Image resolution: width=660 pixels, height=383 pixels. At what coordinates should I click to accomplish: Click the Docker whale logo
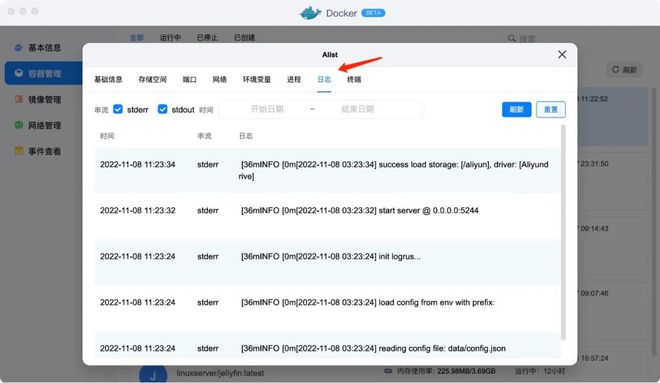pos(311,13)
